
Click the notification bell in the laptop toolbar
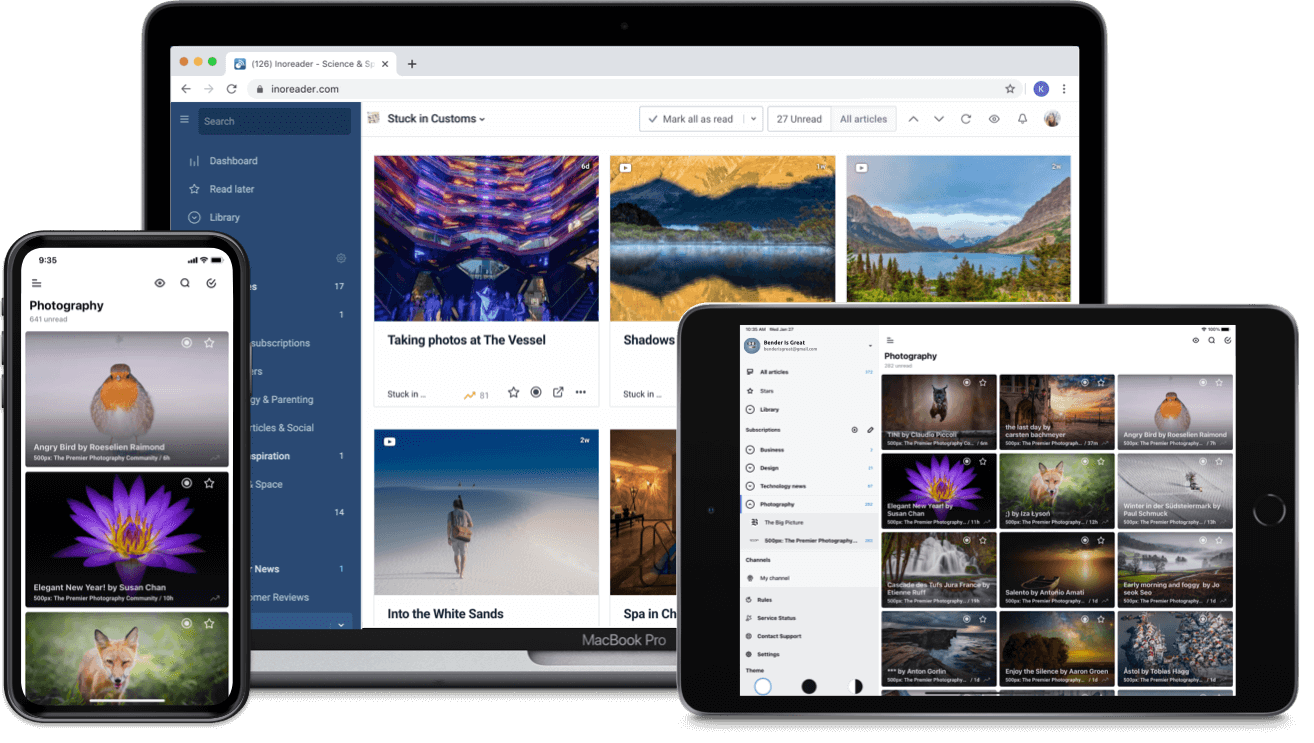1022,119
